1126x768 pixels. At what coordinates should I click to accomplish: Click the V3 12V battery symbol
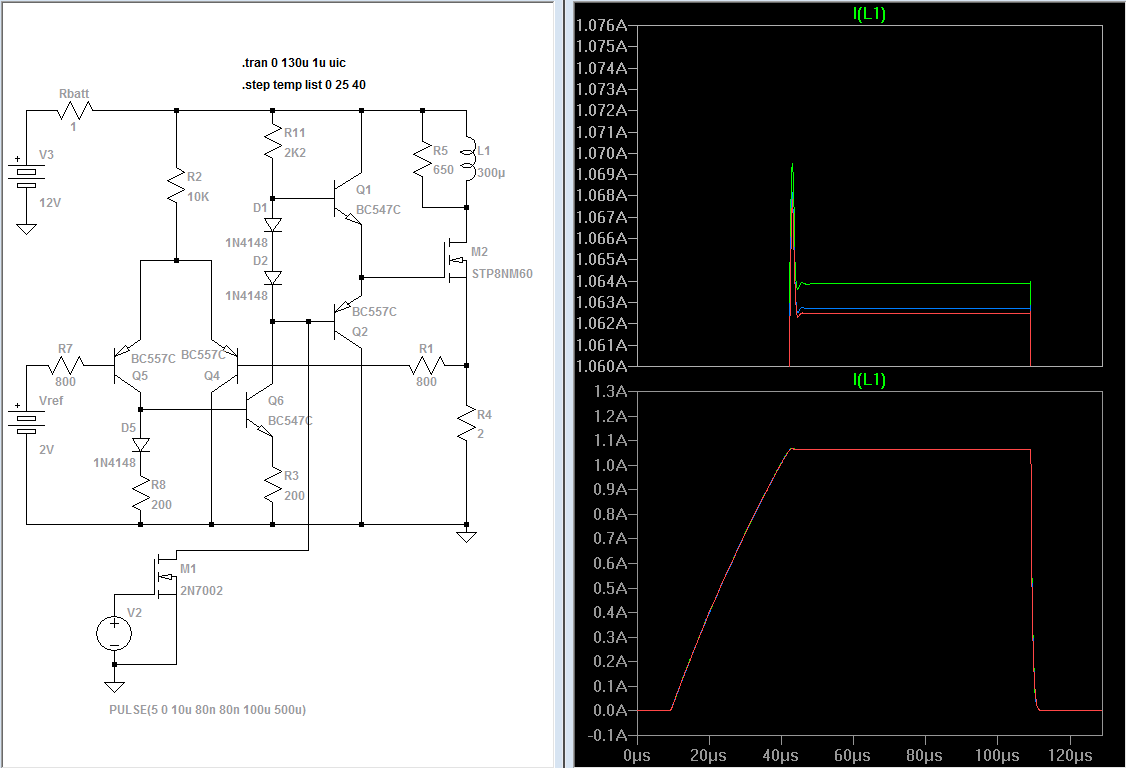[x=27, y=173]
